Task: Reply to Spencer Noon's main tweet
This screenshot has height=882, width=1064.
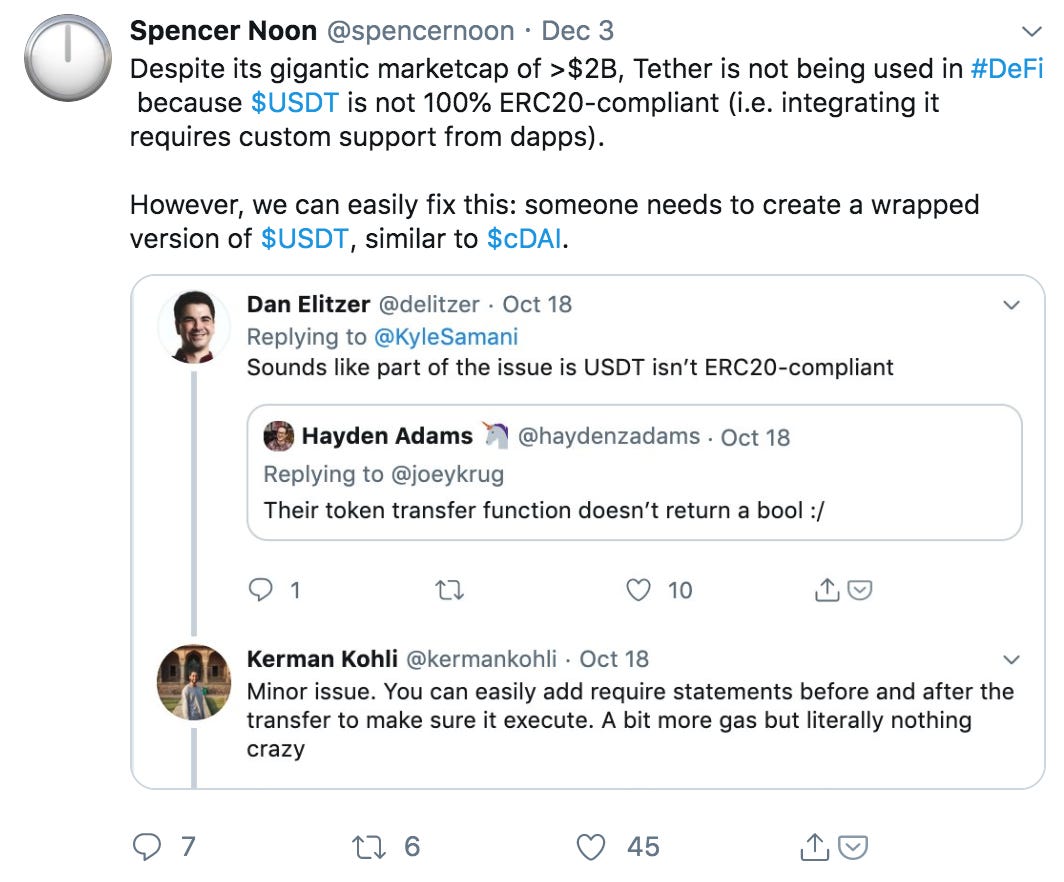Action: point(147,847)
